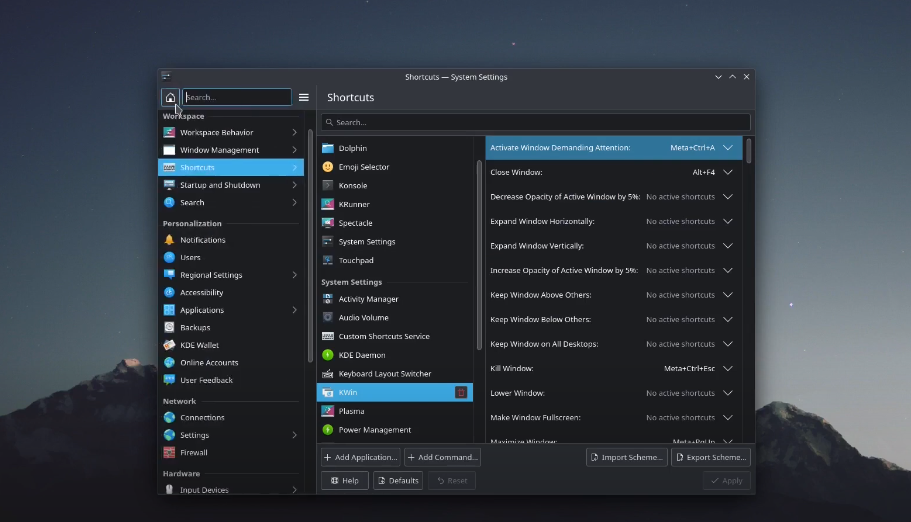Select the Emoji Selector icon entry

(x=328, y=167)
